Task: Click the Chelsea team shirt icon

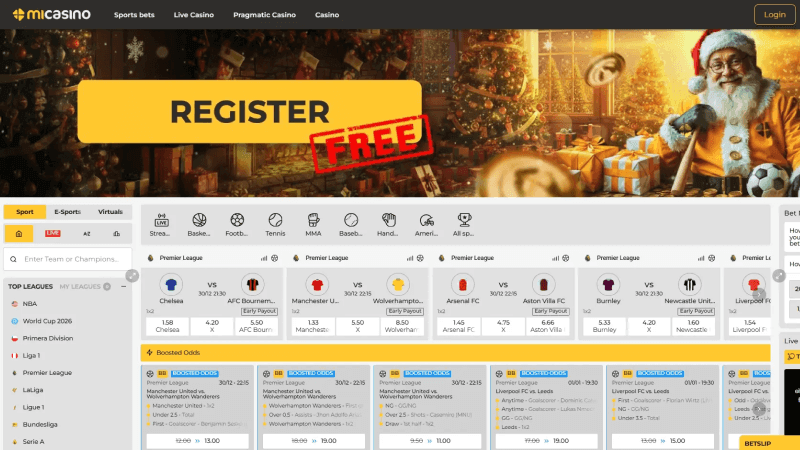Action: [171, 285]
